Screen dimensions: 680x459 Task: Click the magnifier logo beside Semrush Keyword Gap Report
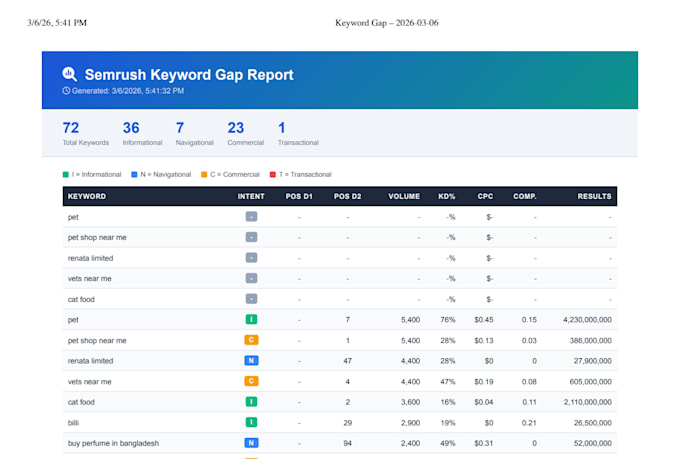point(69,74)
